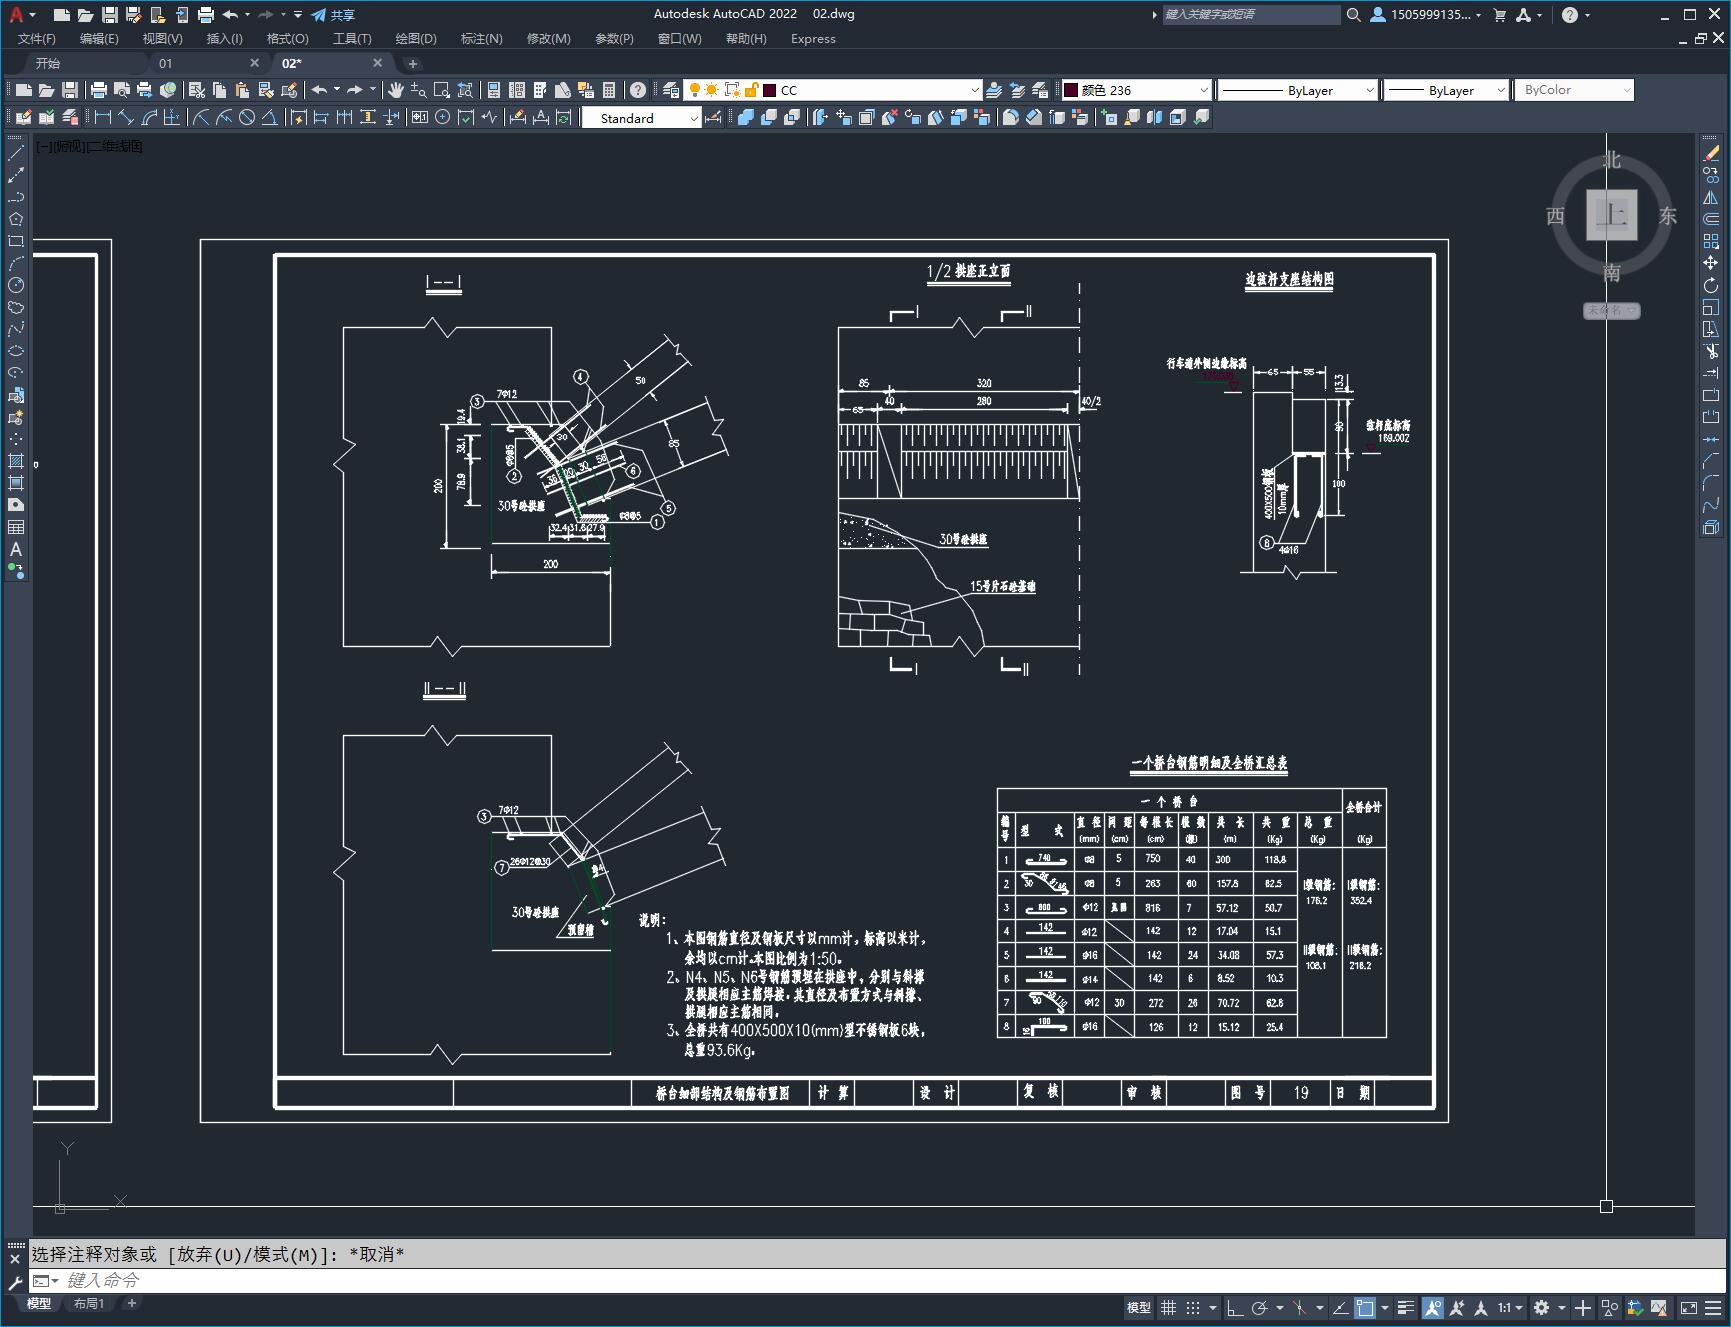Toggle object snap in status bar

(x=1365, y=1308)
